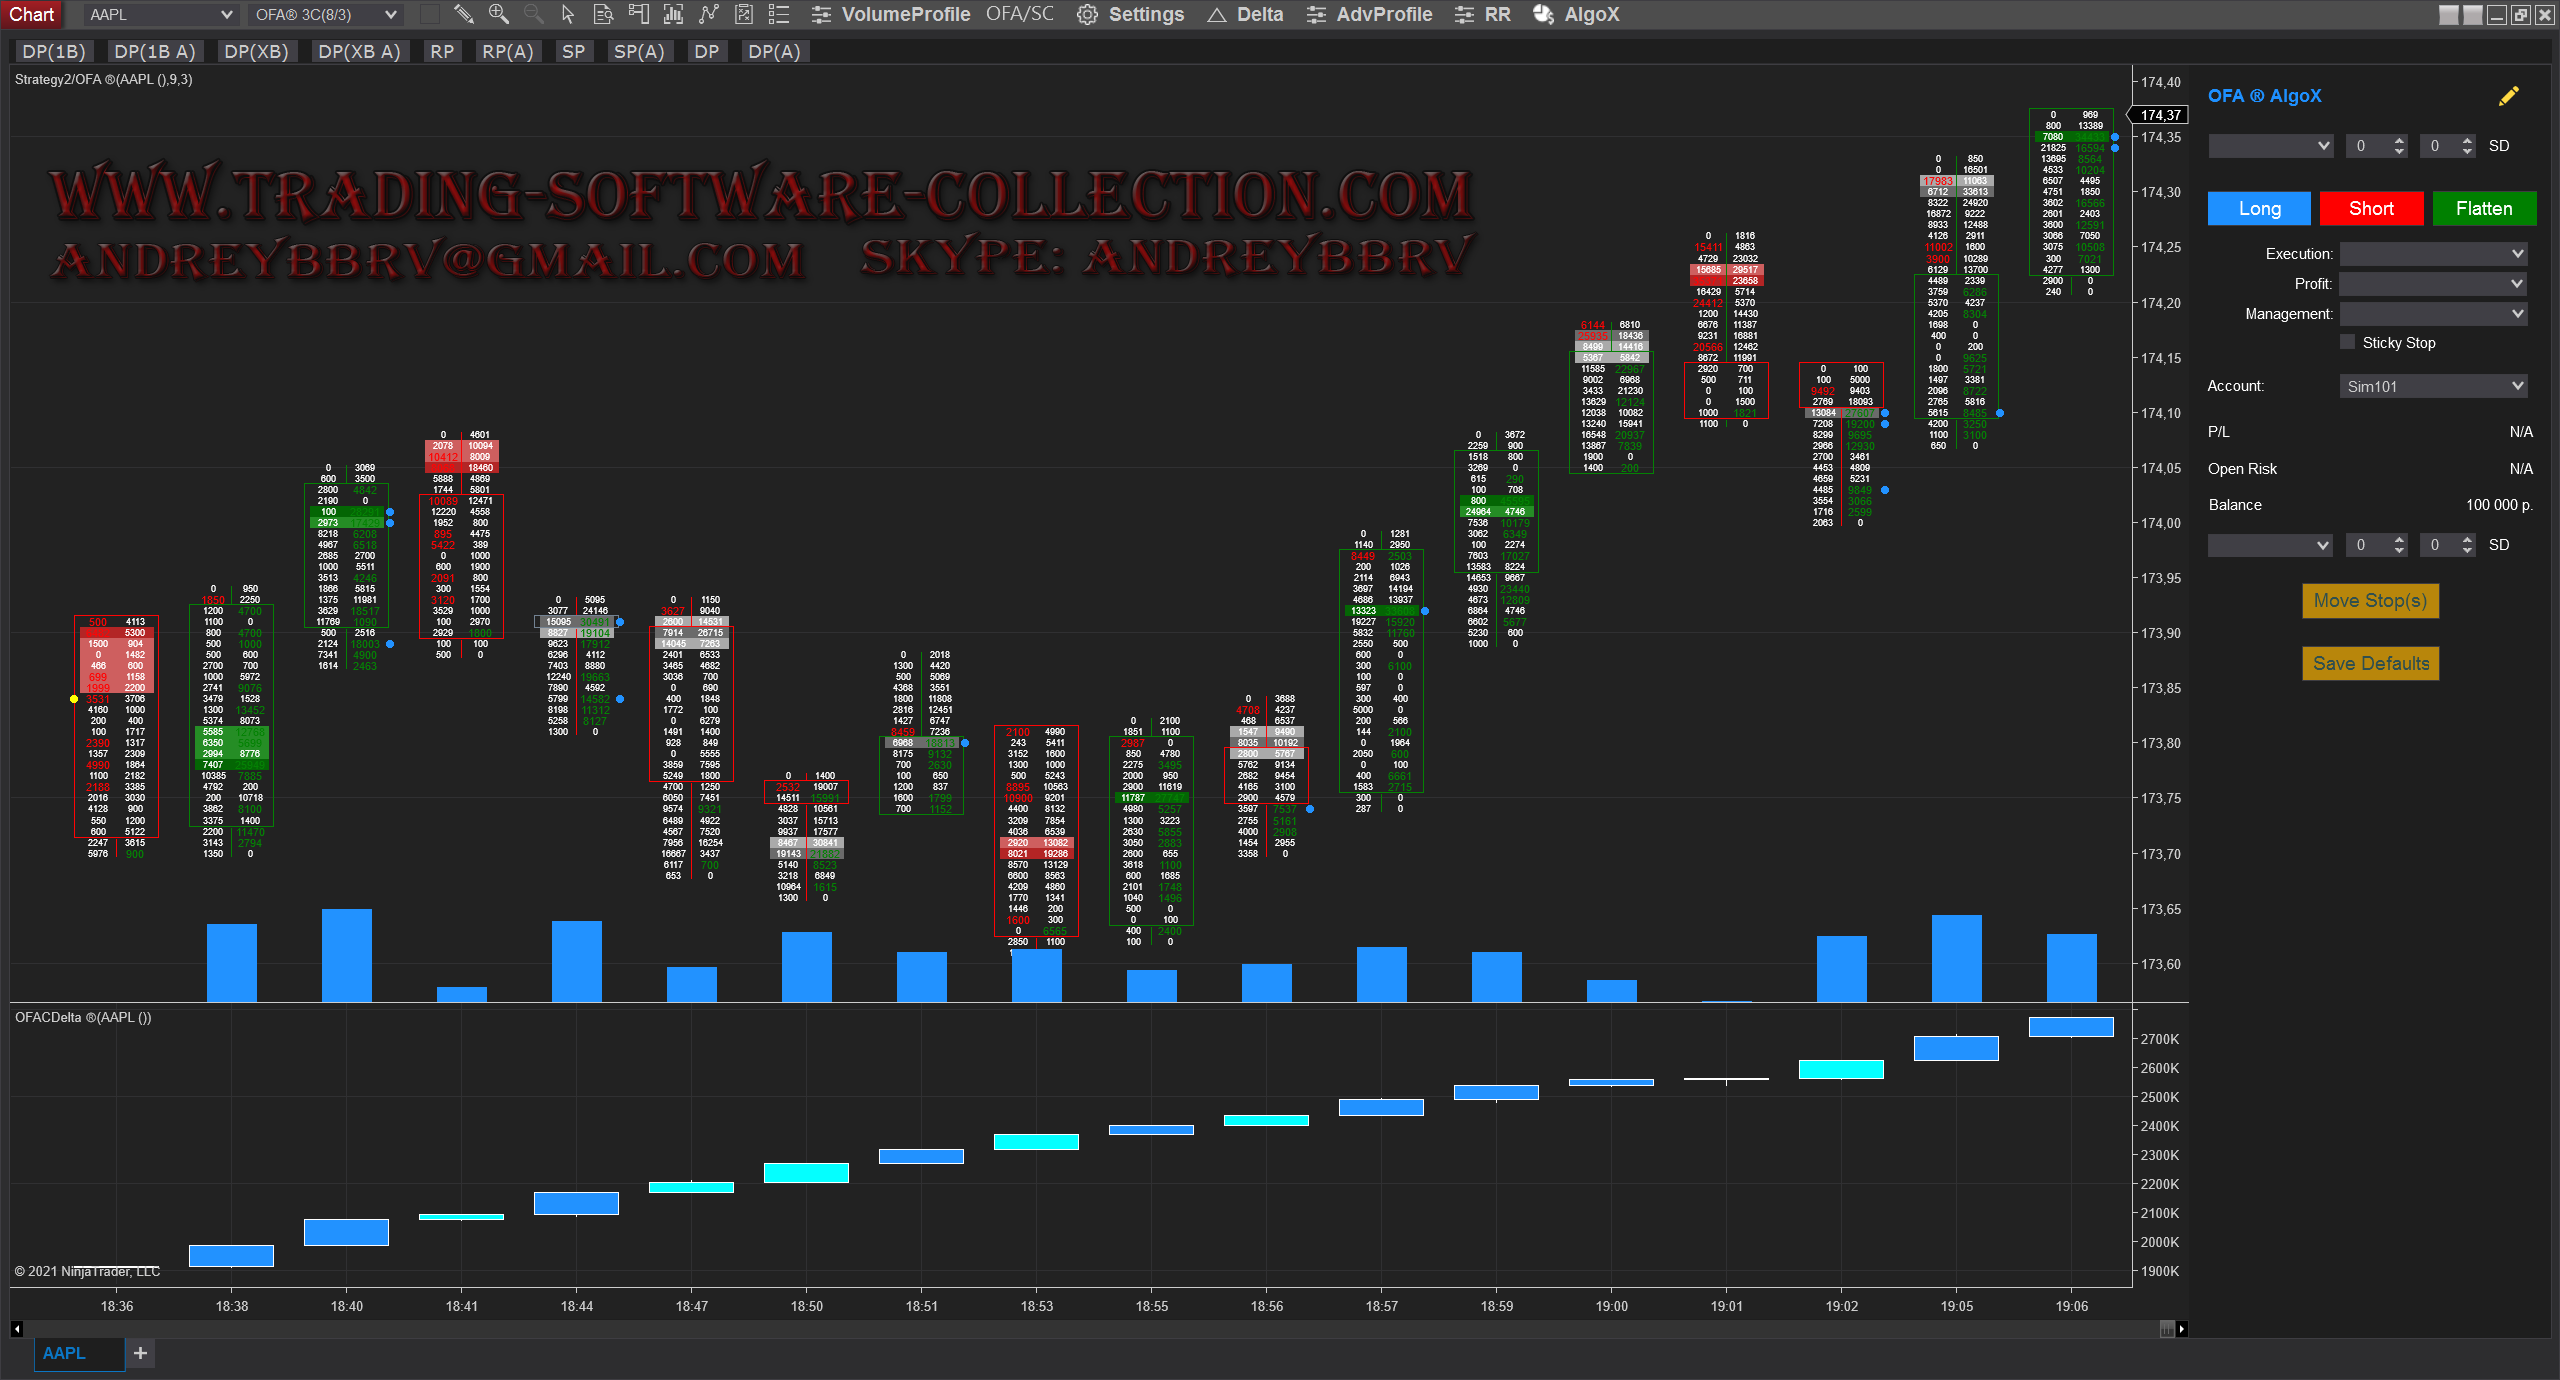
Task: Open the AAPL instrument selector dropdown
Action: point(160,14)
